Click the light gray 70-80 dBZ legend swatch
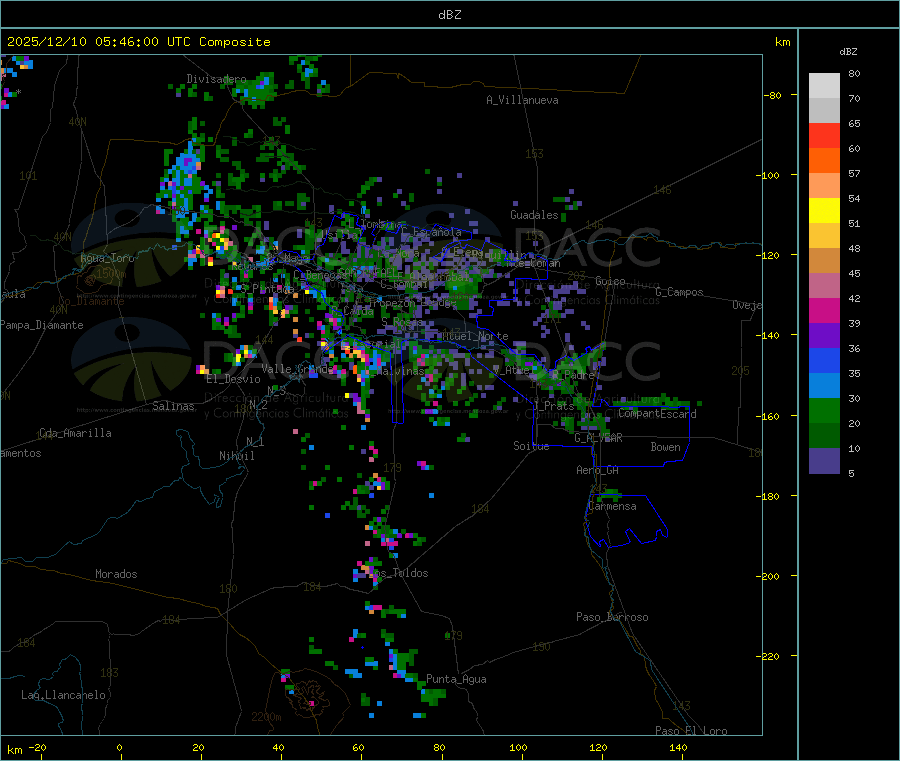Screen dimensions: 900x761 tap(824, 86)
